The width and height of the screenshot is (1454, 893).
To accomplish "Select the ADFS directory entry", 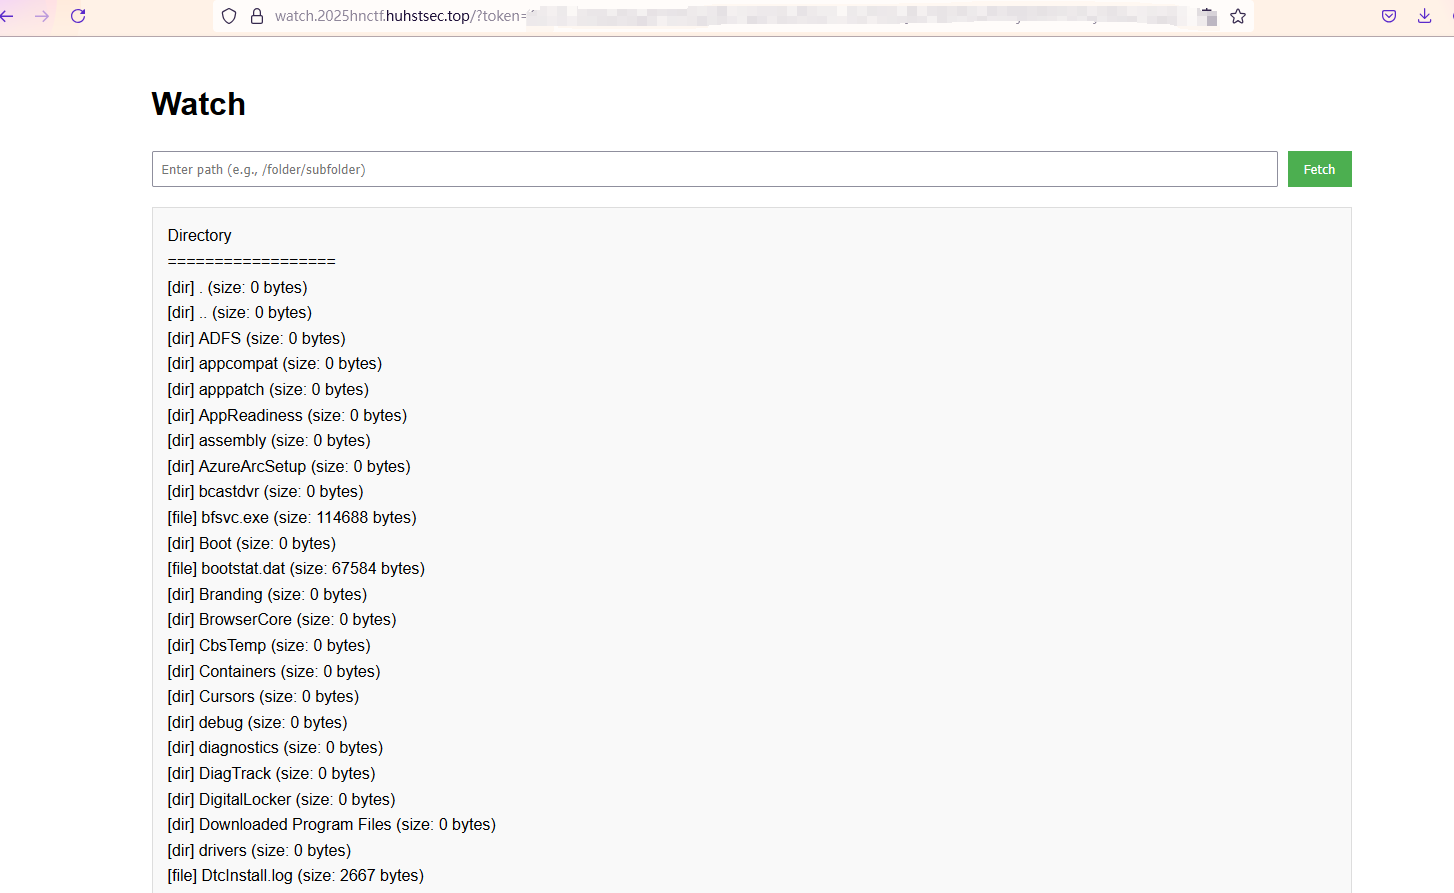I will (256, 338).
